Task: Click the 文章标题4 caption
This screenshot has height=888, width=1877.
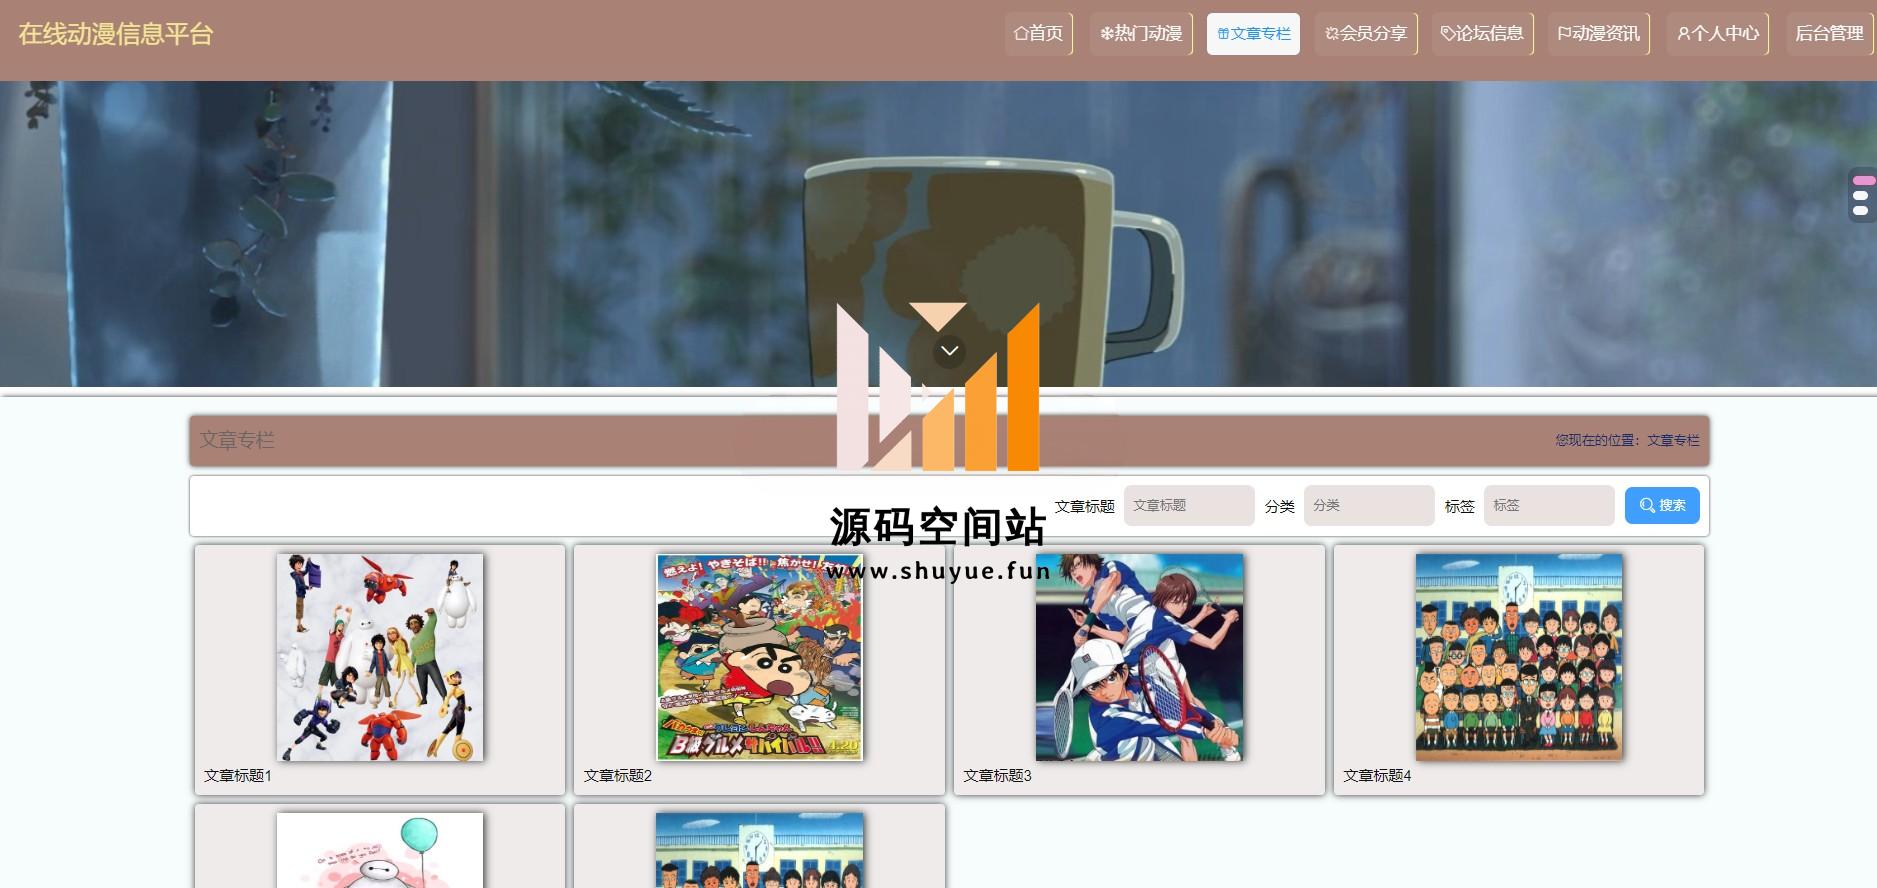Action: click(1377, 776)
